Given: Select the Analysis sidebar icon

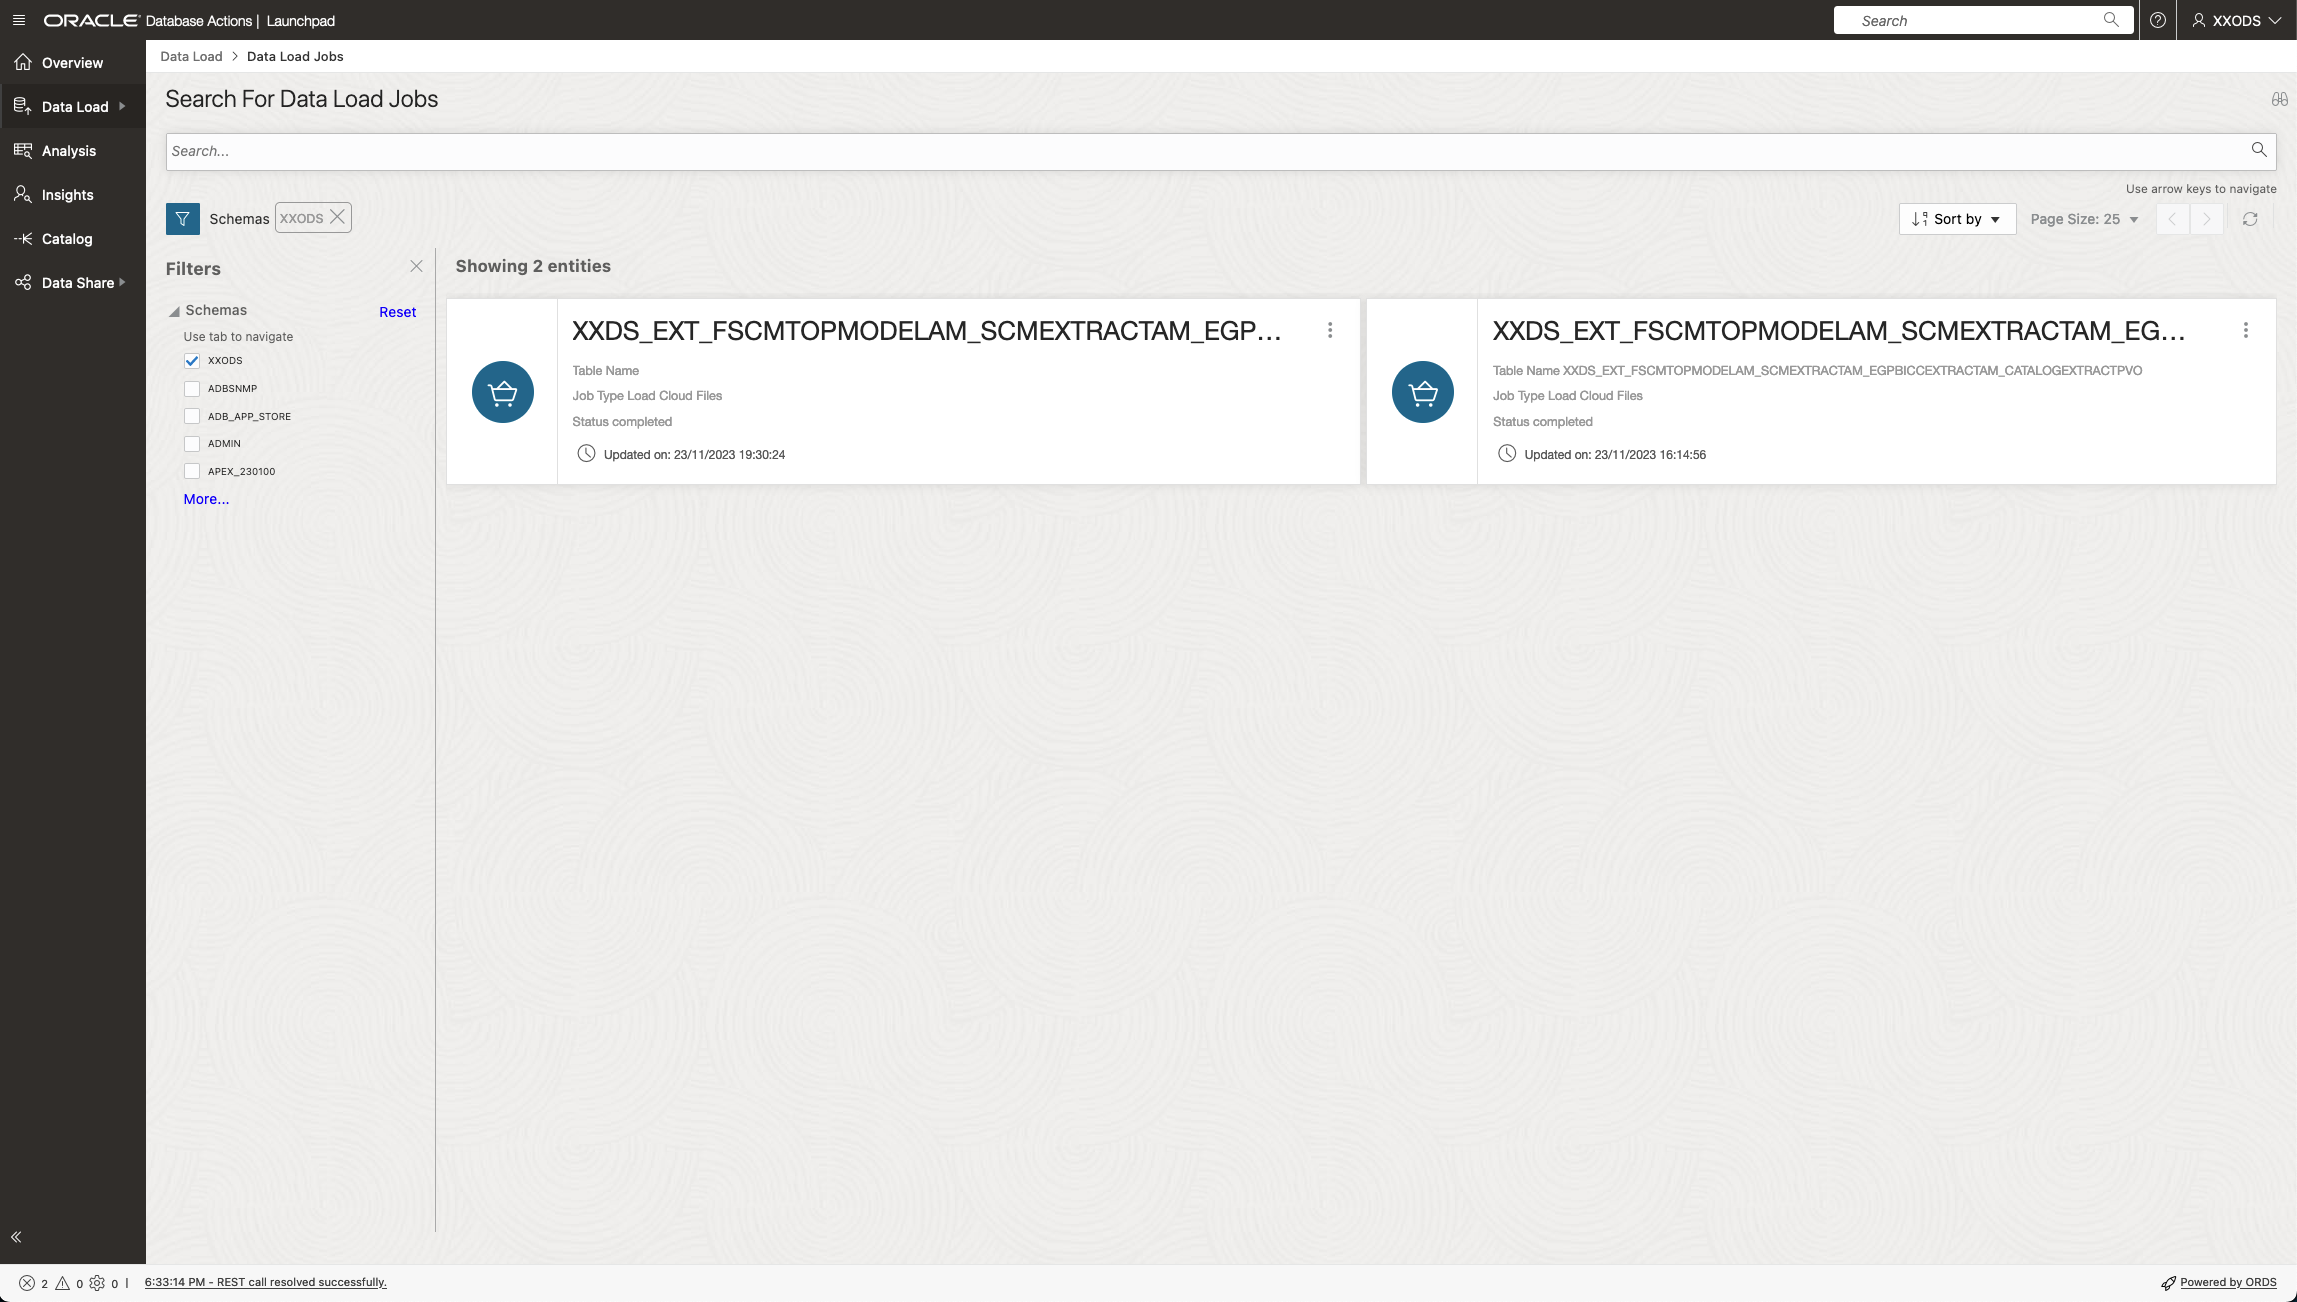Looking at the screenshot, I should pyautogui.click(x=68, y=150).
